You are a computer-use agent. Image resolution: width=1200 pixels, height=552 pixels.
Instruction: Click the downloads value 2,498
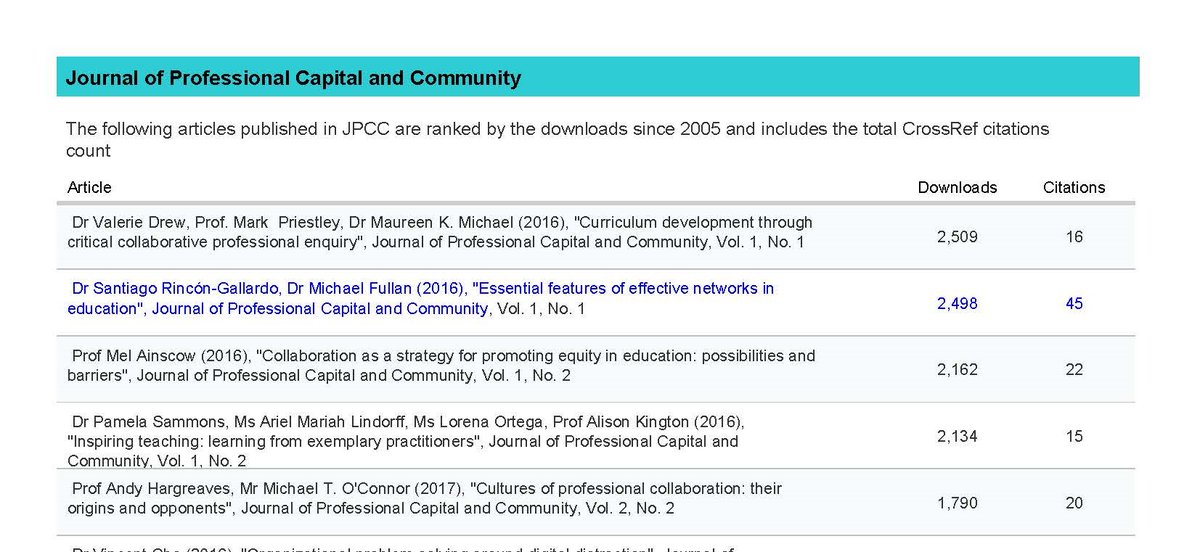[x=957, y=303]
